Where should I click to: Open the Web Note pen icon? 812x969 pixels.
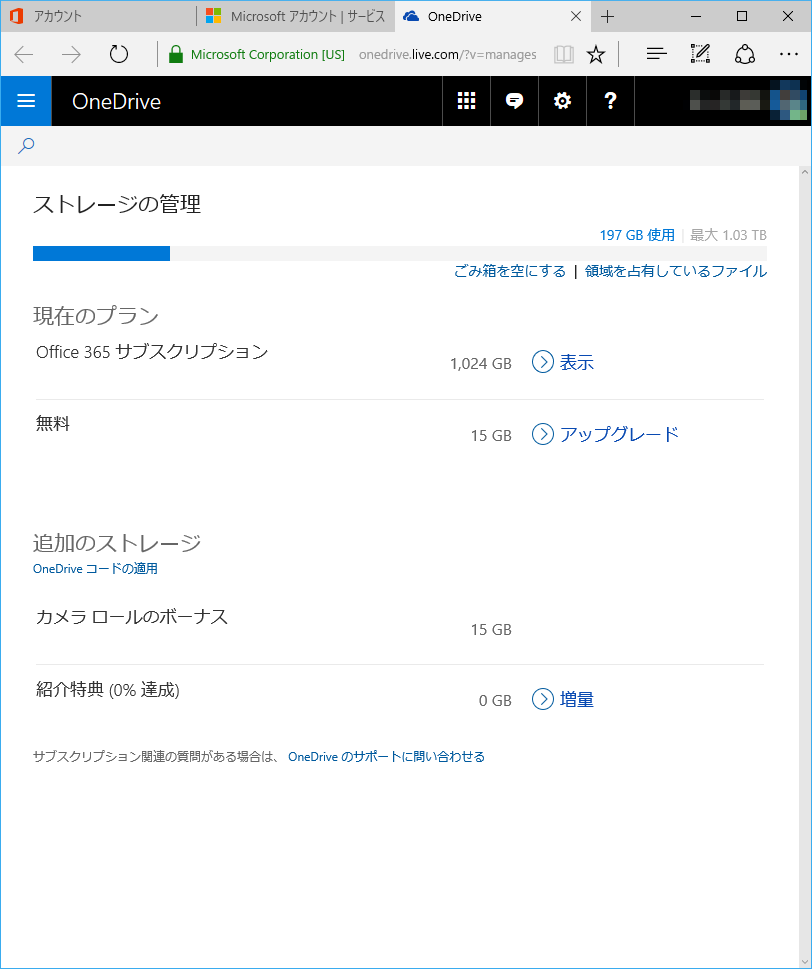click(x=700, y=54)
